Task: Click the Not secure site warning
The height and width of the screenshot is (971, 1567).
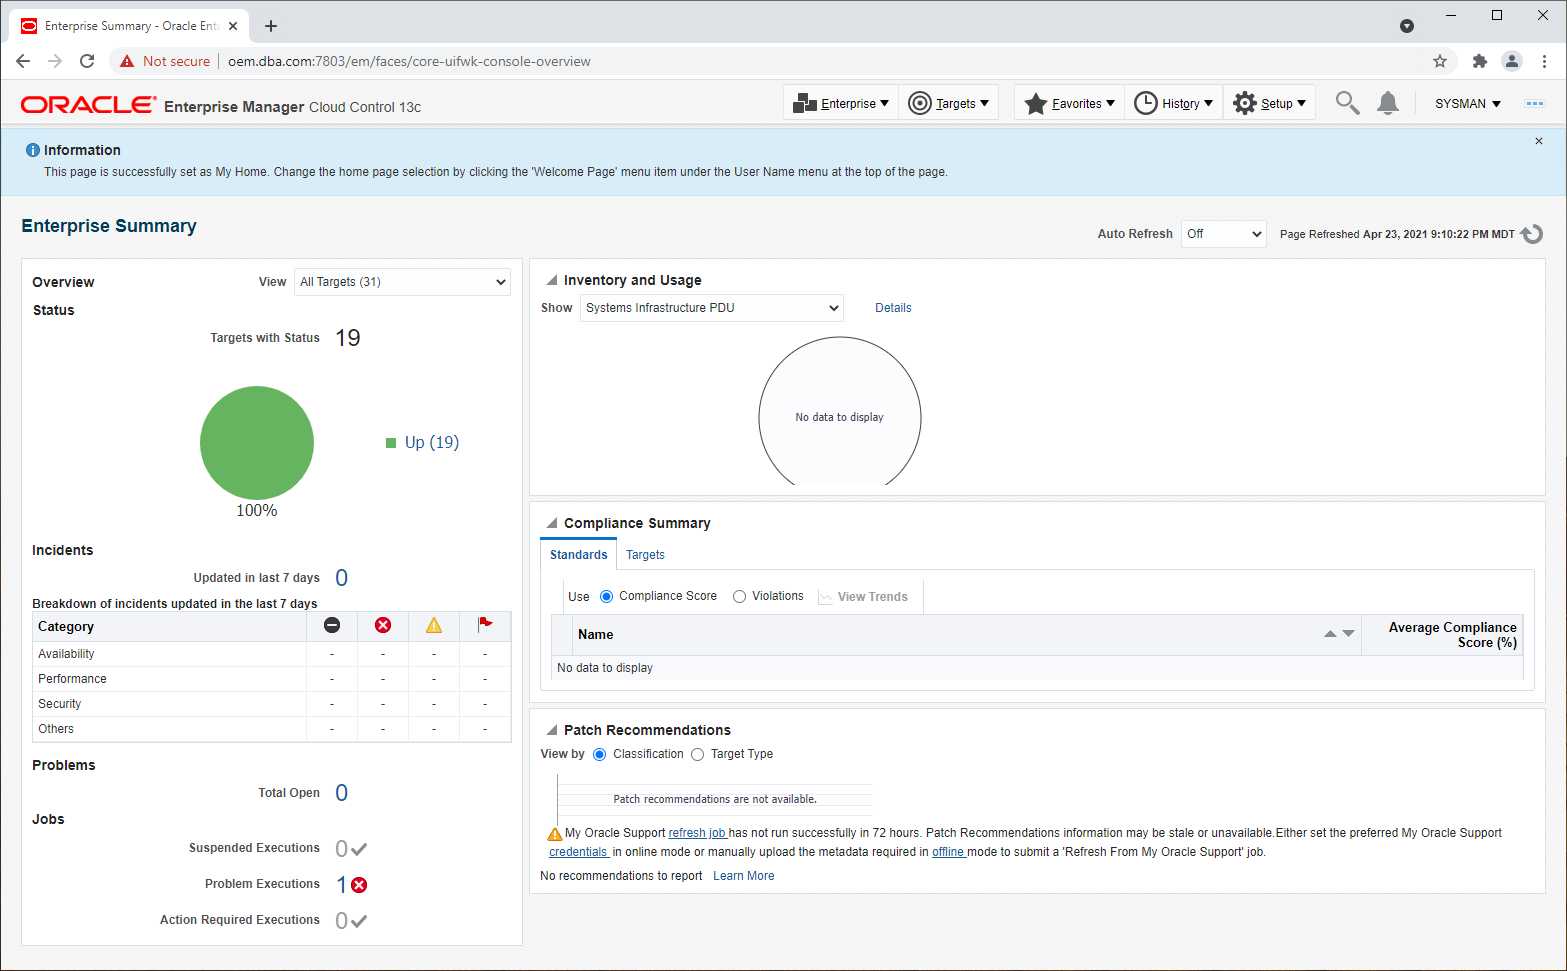Action: (x=165, y=61)
